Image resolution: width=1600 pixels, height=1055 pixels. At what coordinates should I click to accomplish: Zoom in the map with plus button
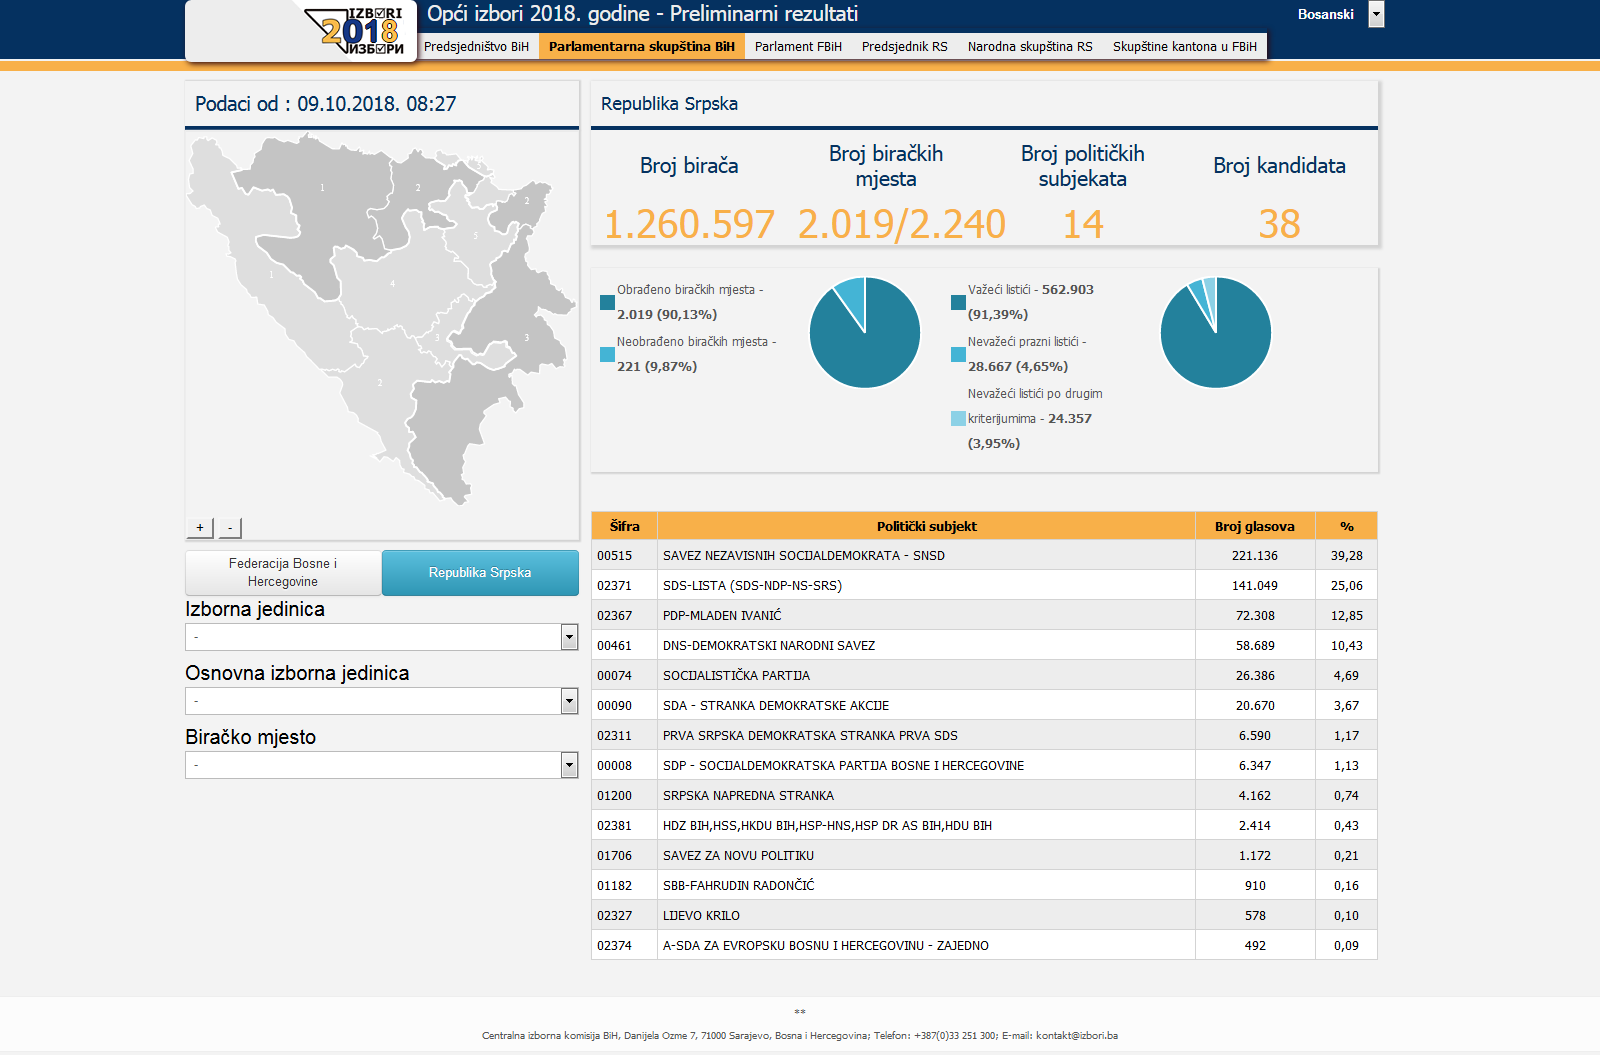click(200, 527)
